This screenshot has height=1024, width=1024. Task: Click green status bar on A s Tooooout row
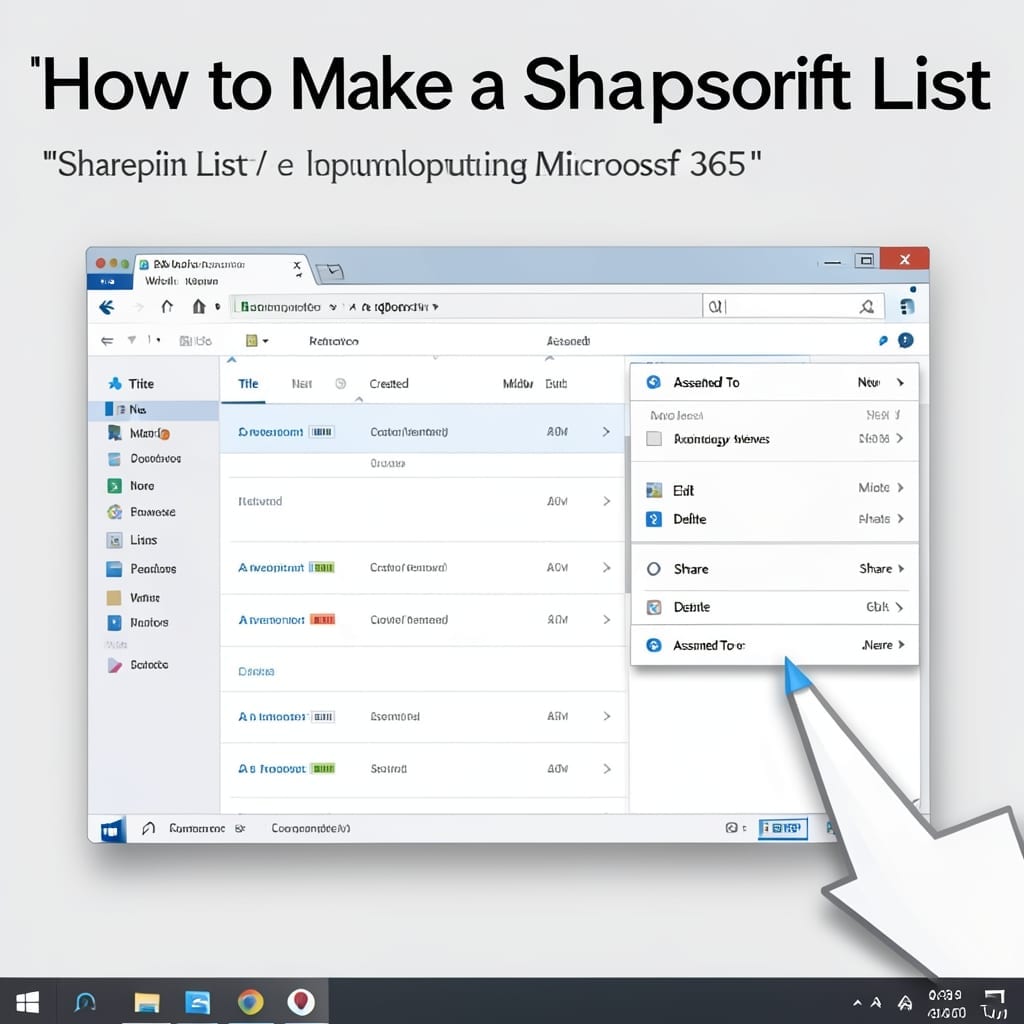tap(323, 769)
